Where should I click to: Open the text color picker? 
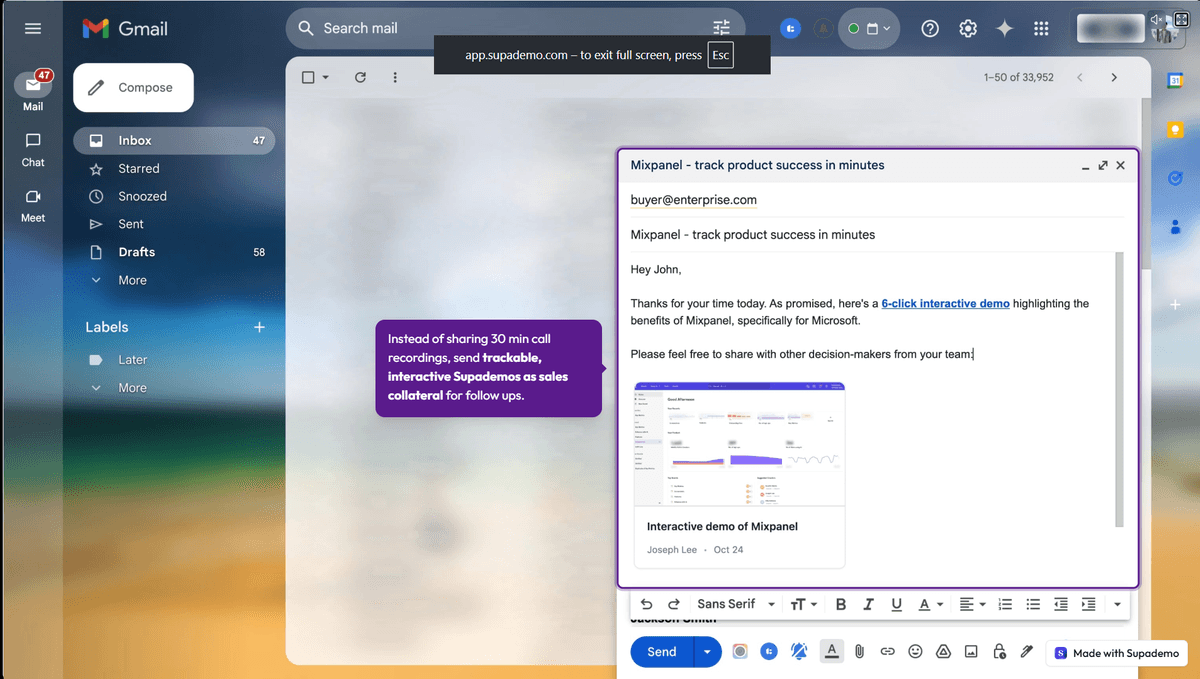[930, 604]
